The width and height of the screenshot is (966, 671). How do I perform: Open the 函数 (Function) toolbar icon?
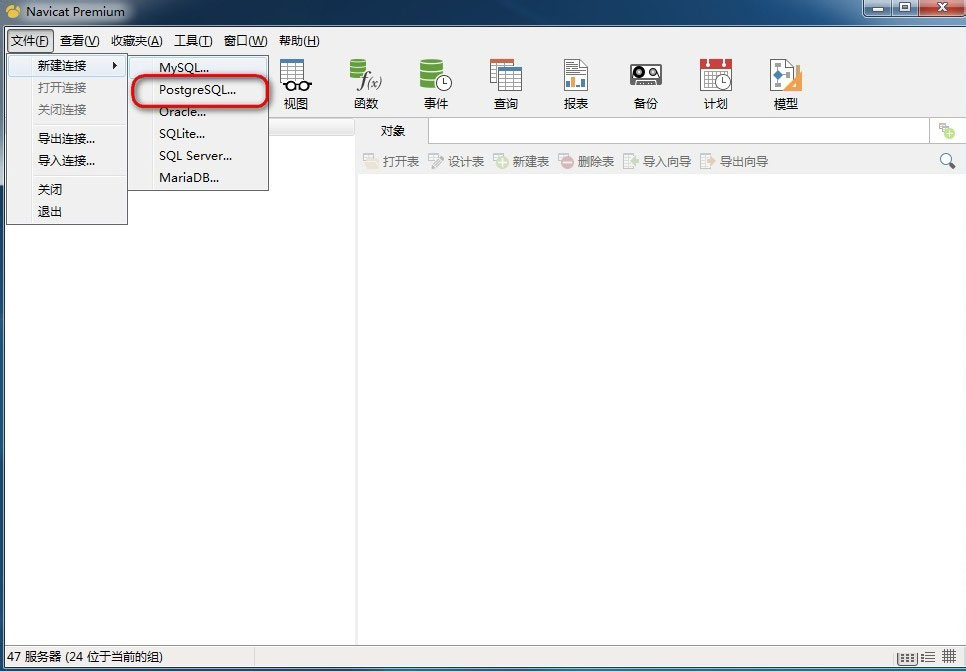[366, 84]
